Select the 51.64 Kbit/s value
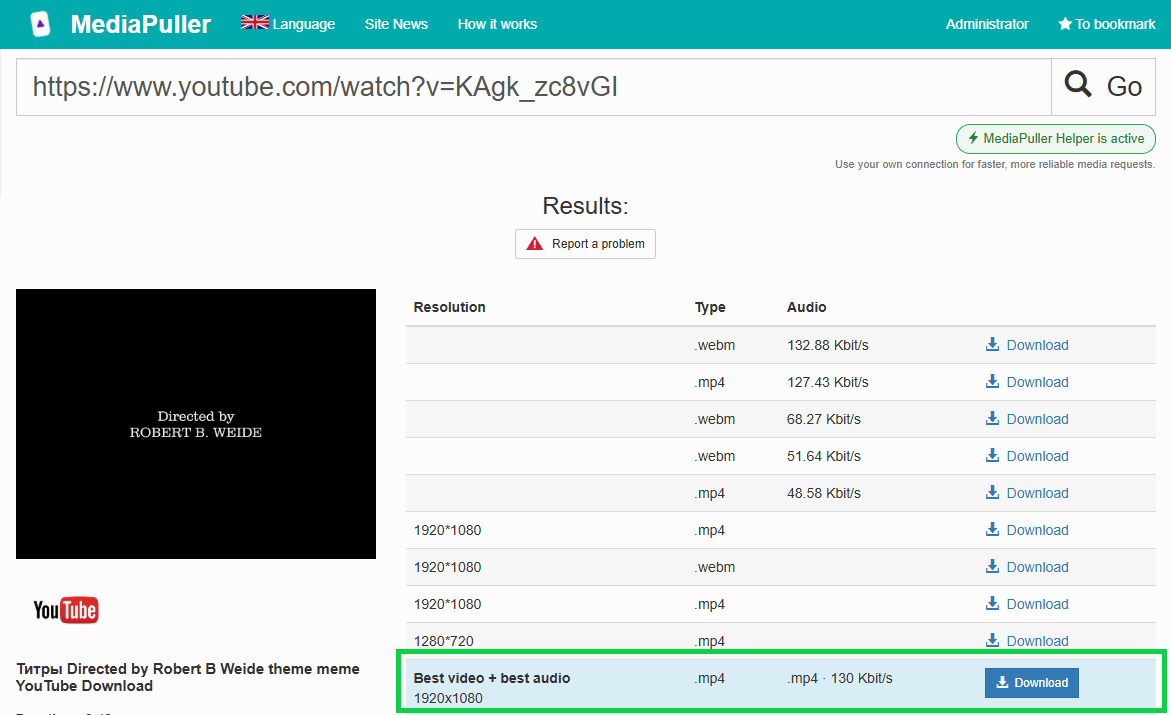Screen dimensions: 1171x715 [x=824, y=456]
